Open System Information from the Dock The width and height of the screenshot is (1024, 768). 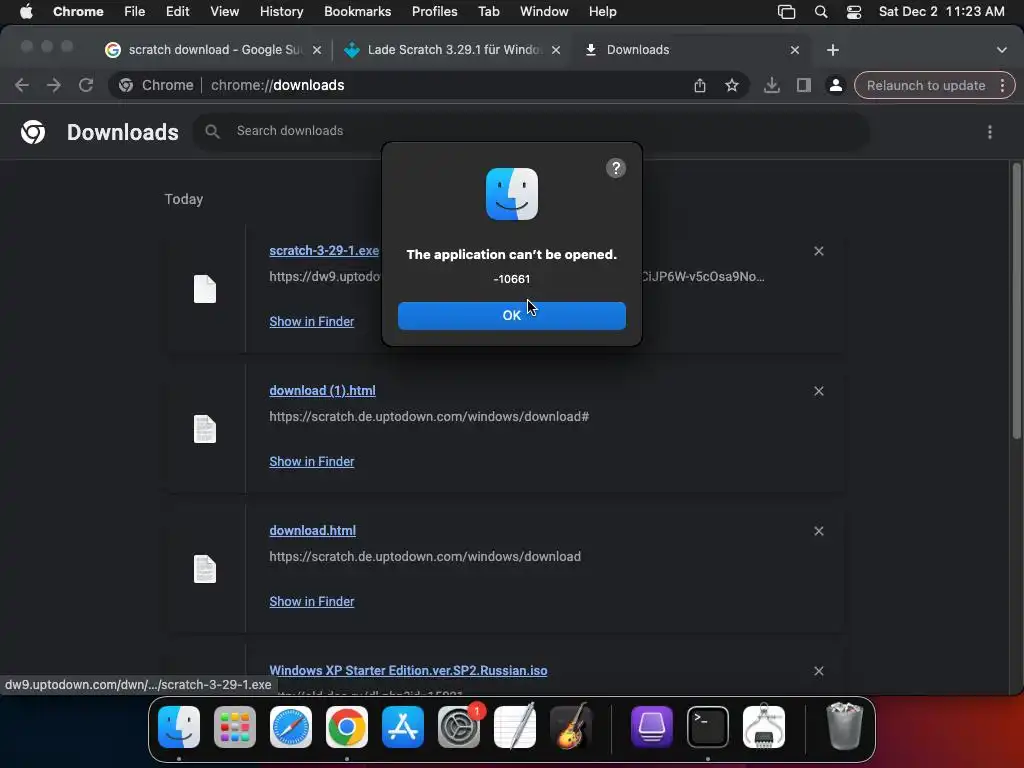pos(764,727)
